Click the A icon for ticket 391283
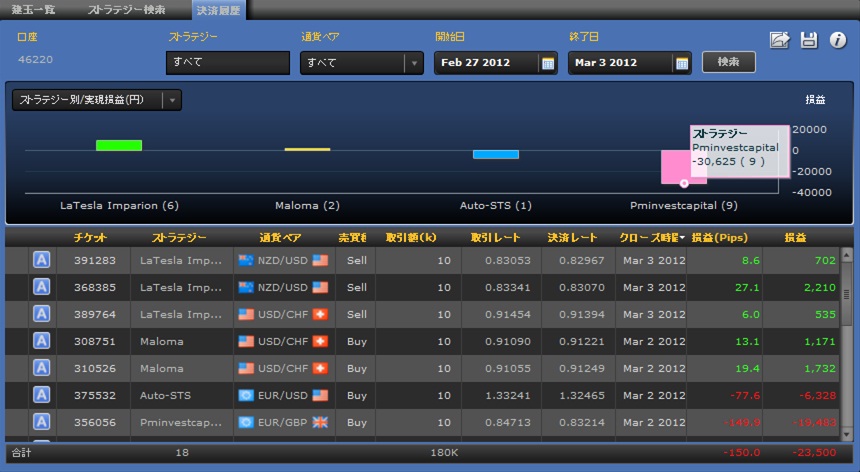The image size is (860, 472). click(42, 260)
